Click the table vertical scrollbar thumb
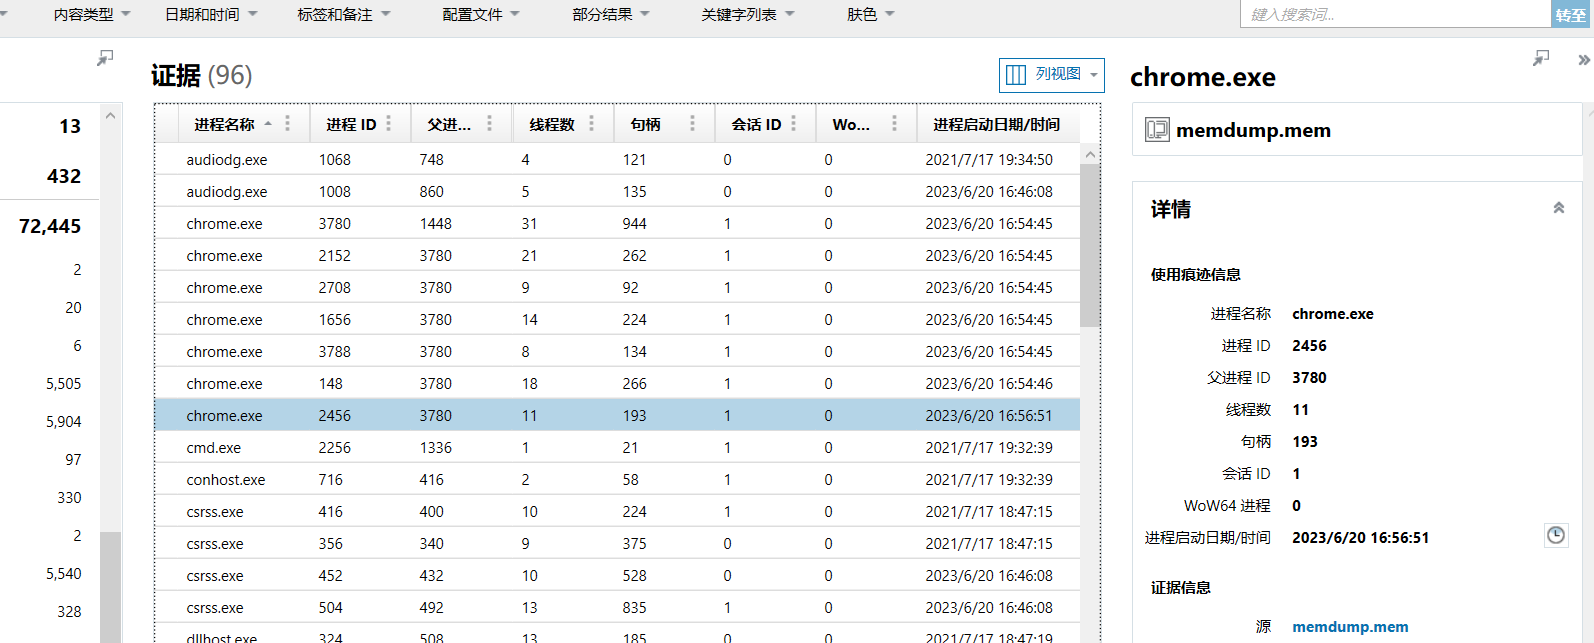 point(1090,246)
